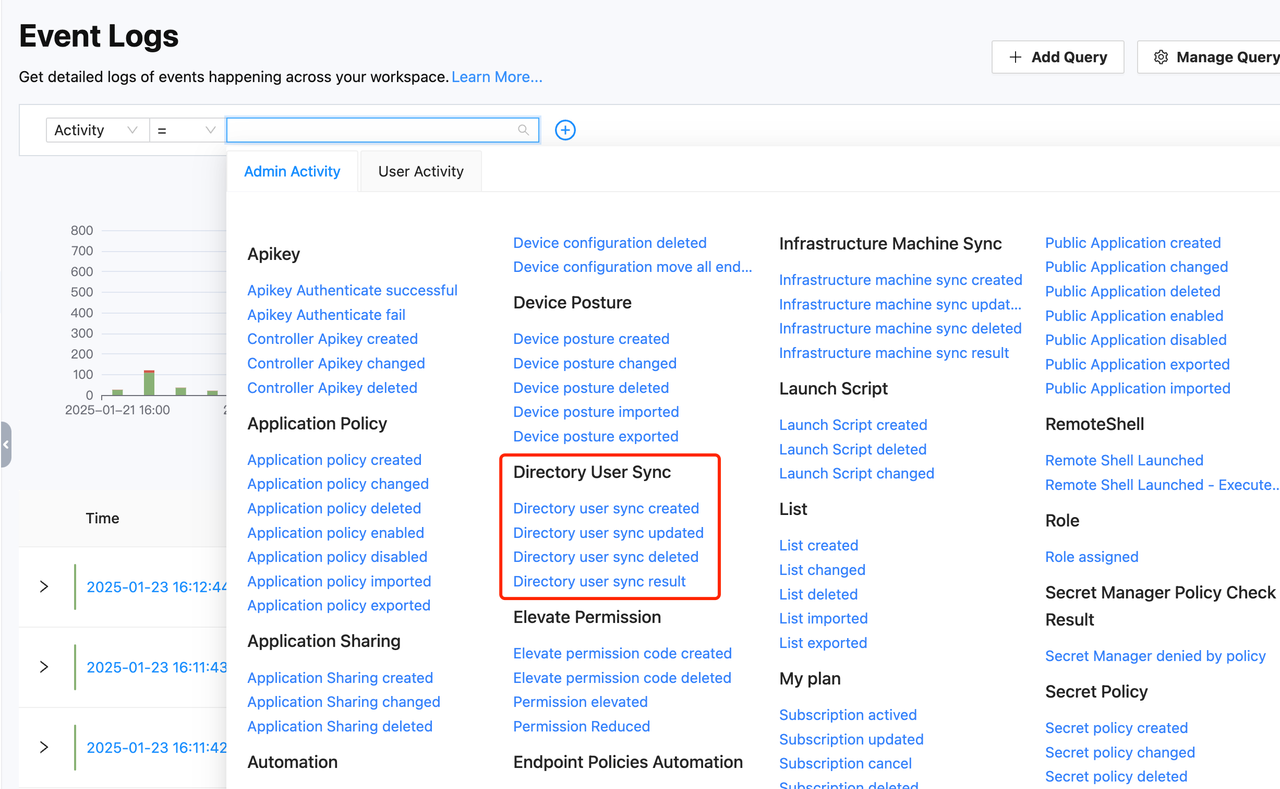
Task: Select Device posture exported
Action: [x=595, y=436]
